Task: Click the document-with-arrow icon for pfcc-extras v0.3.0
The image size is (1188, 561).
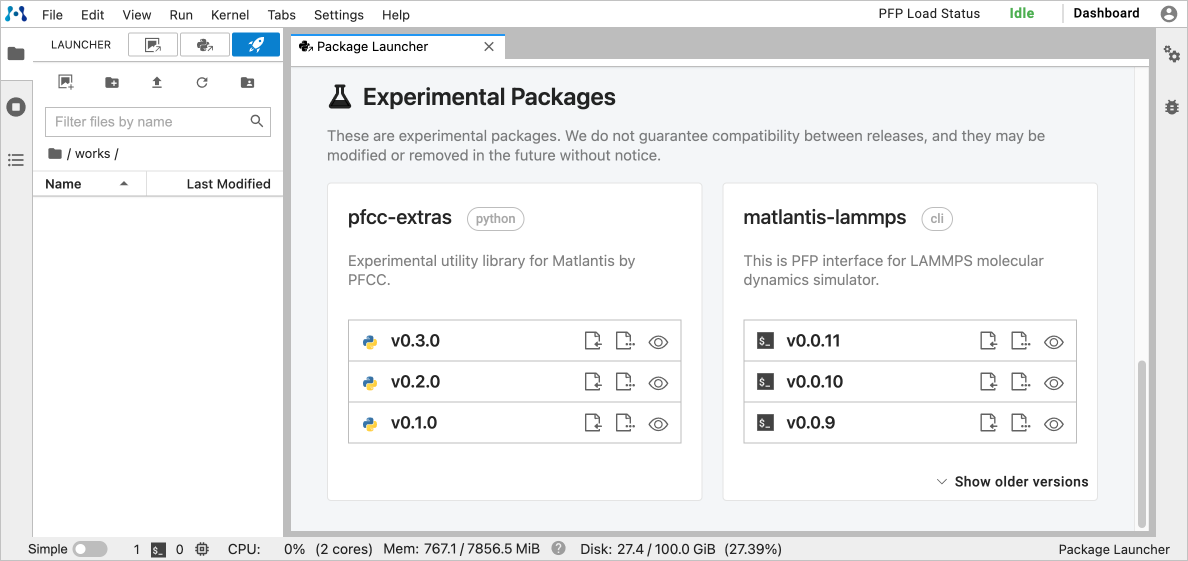Action: point(592,341)
